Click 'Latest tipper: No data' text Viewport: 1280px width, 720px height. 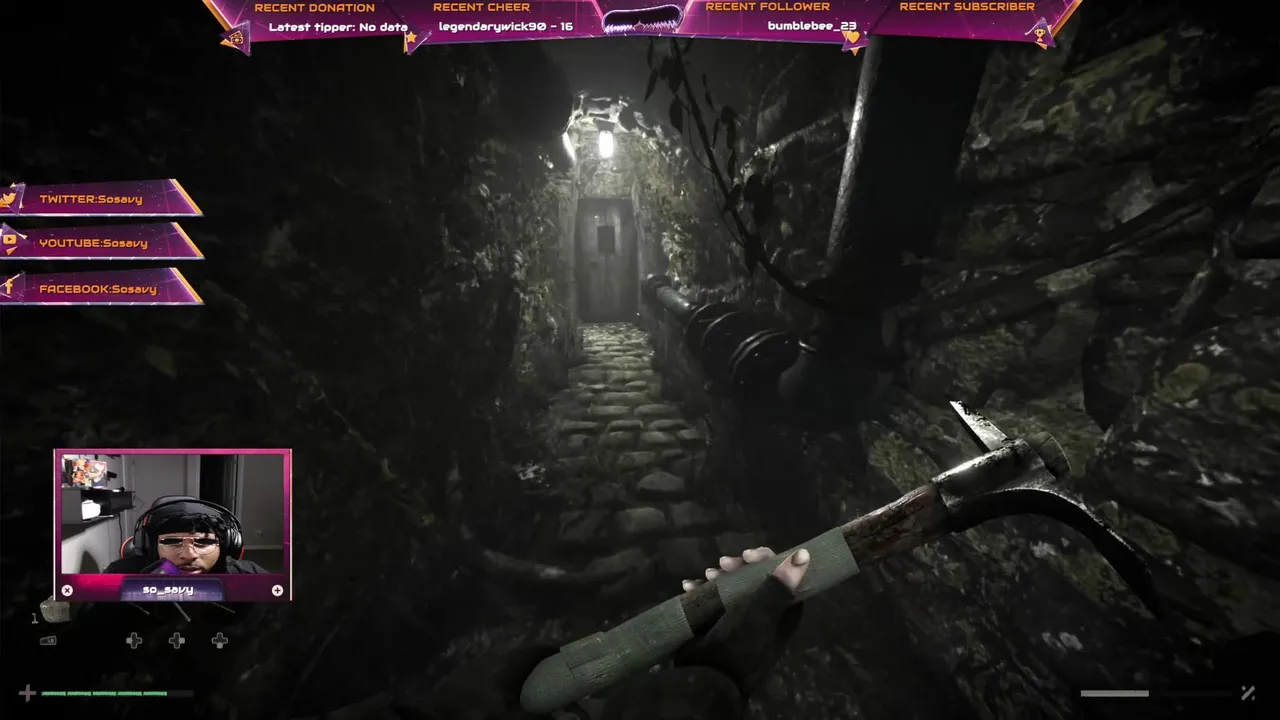point(338,27)
